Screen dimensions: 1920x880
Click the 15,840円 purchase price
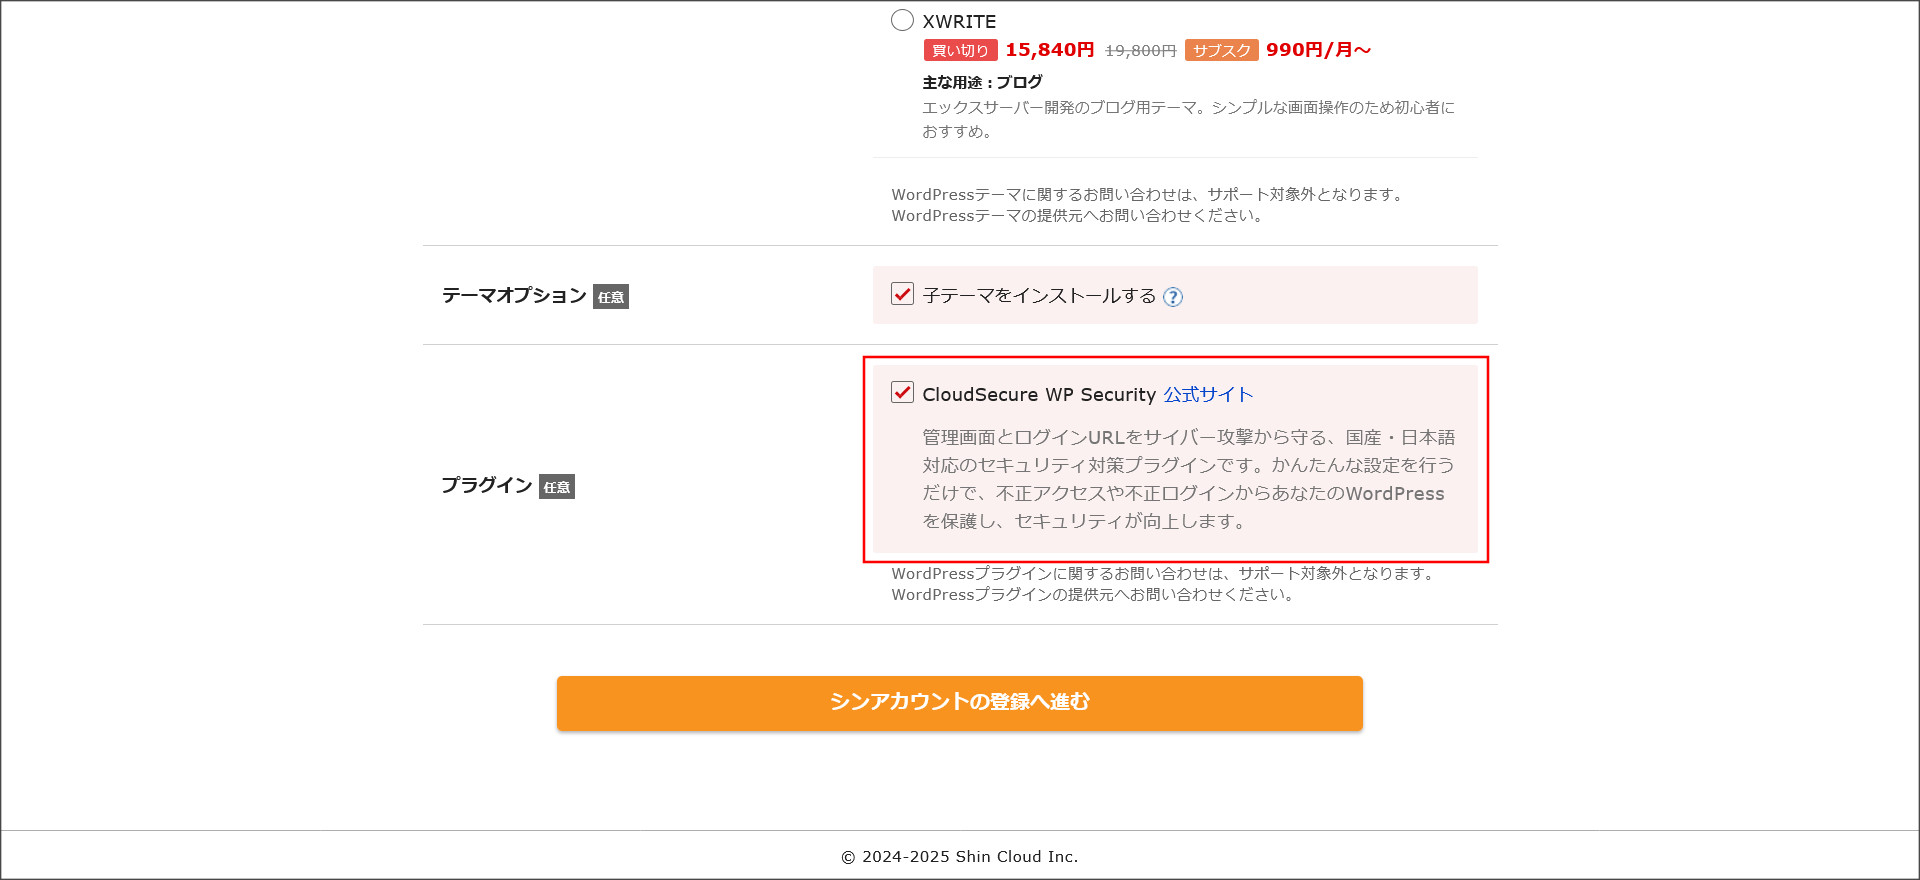pos(1049,50)
